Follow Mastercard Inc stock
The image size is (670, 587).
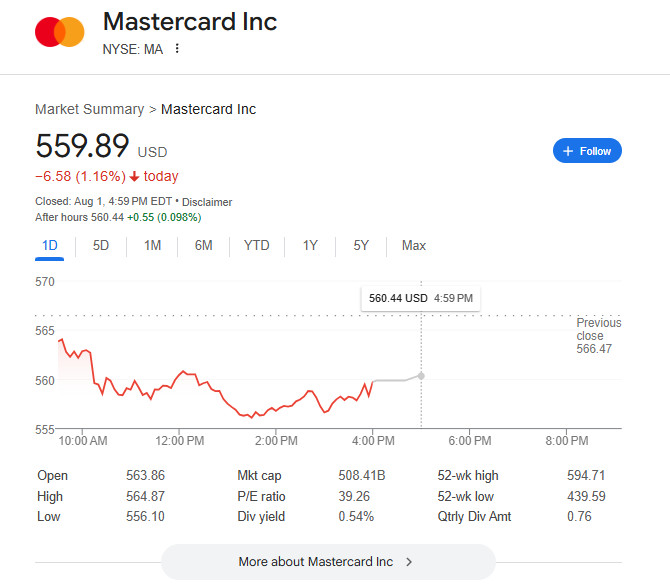point(588,151)
